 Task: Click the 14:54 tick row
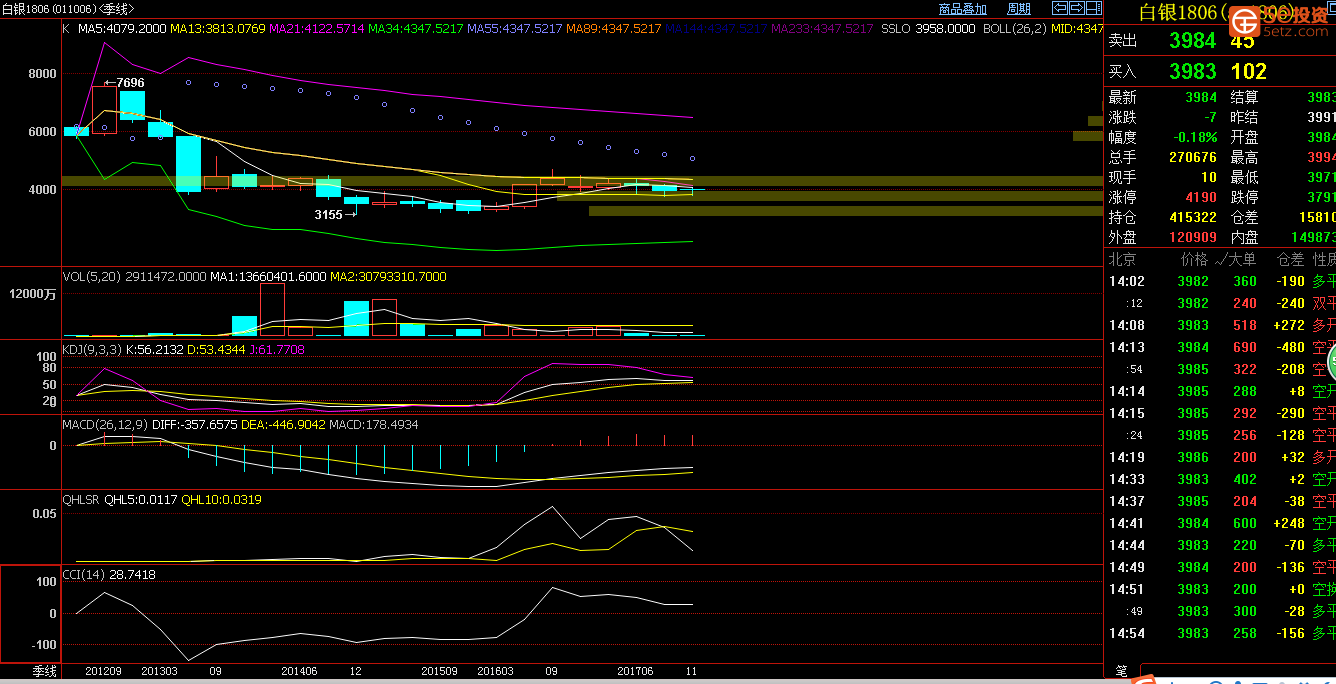[x=1220, y=633]
